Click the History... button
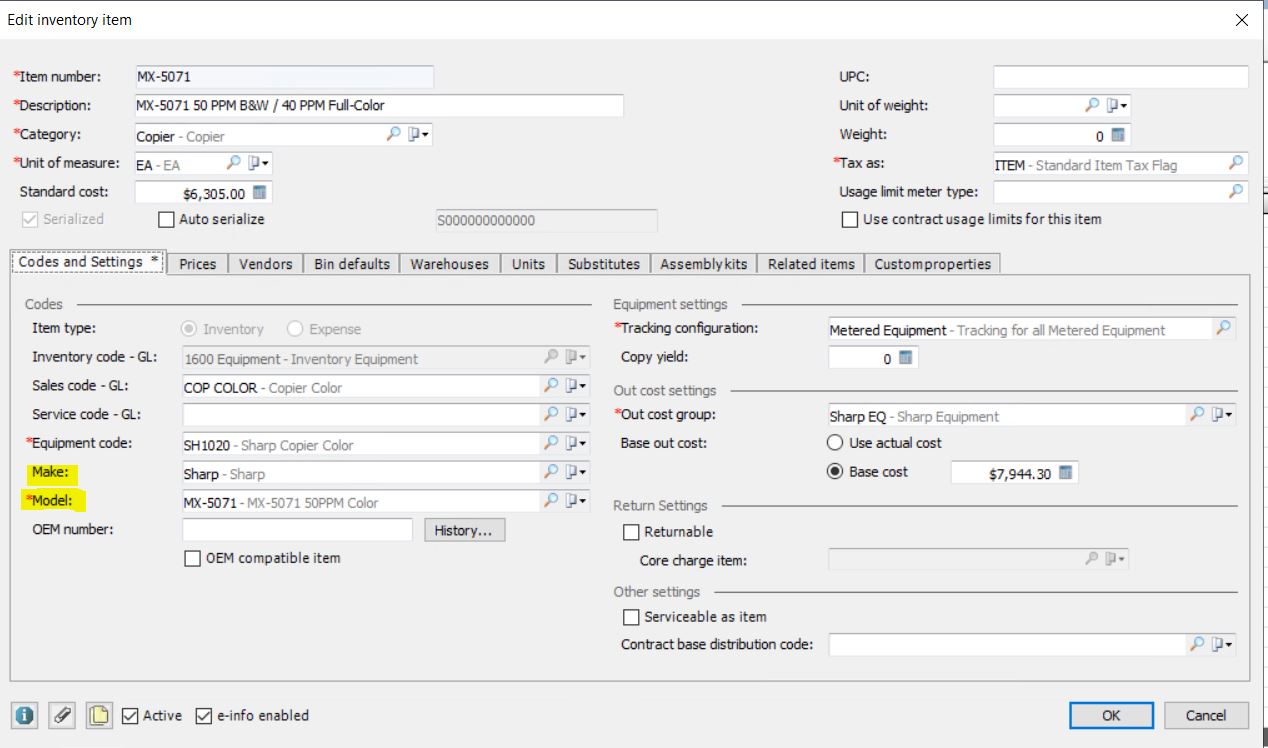The height and width of the screenshot is (748, 1268). (x=465, y=530)
